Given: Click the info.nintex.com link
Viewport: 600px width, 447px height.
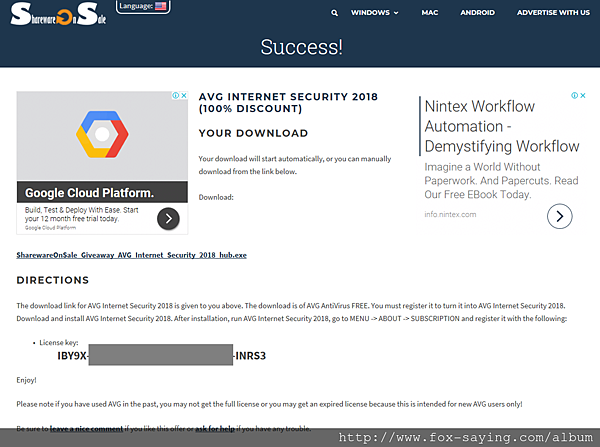Looking at the screenshot, I should pyautogui.click(x=450, y=214).
